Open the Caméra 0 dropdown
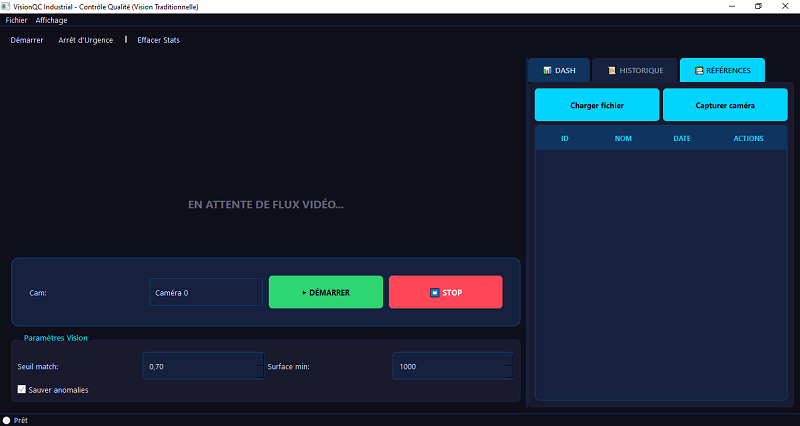 205,293
